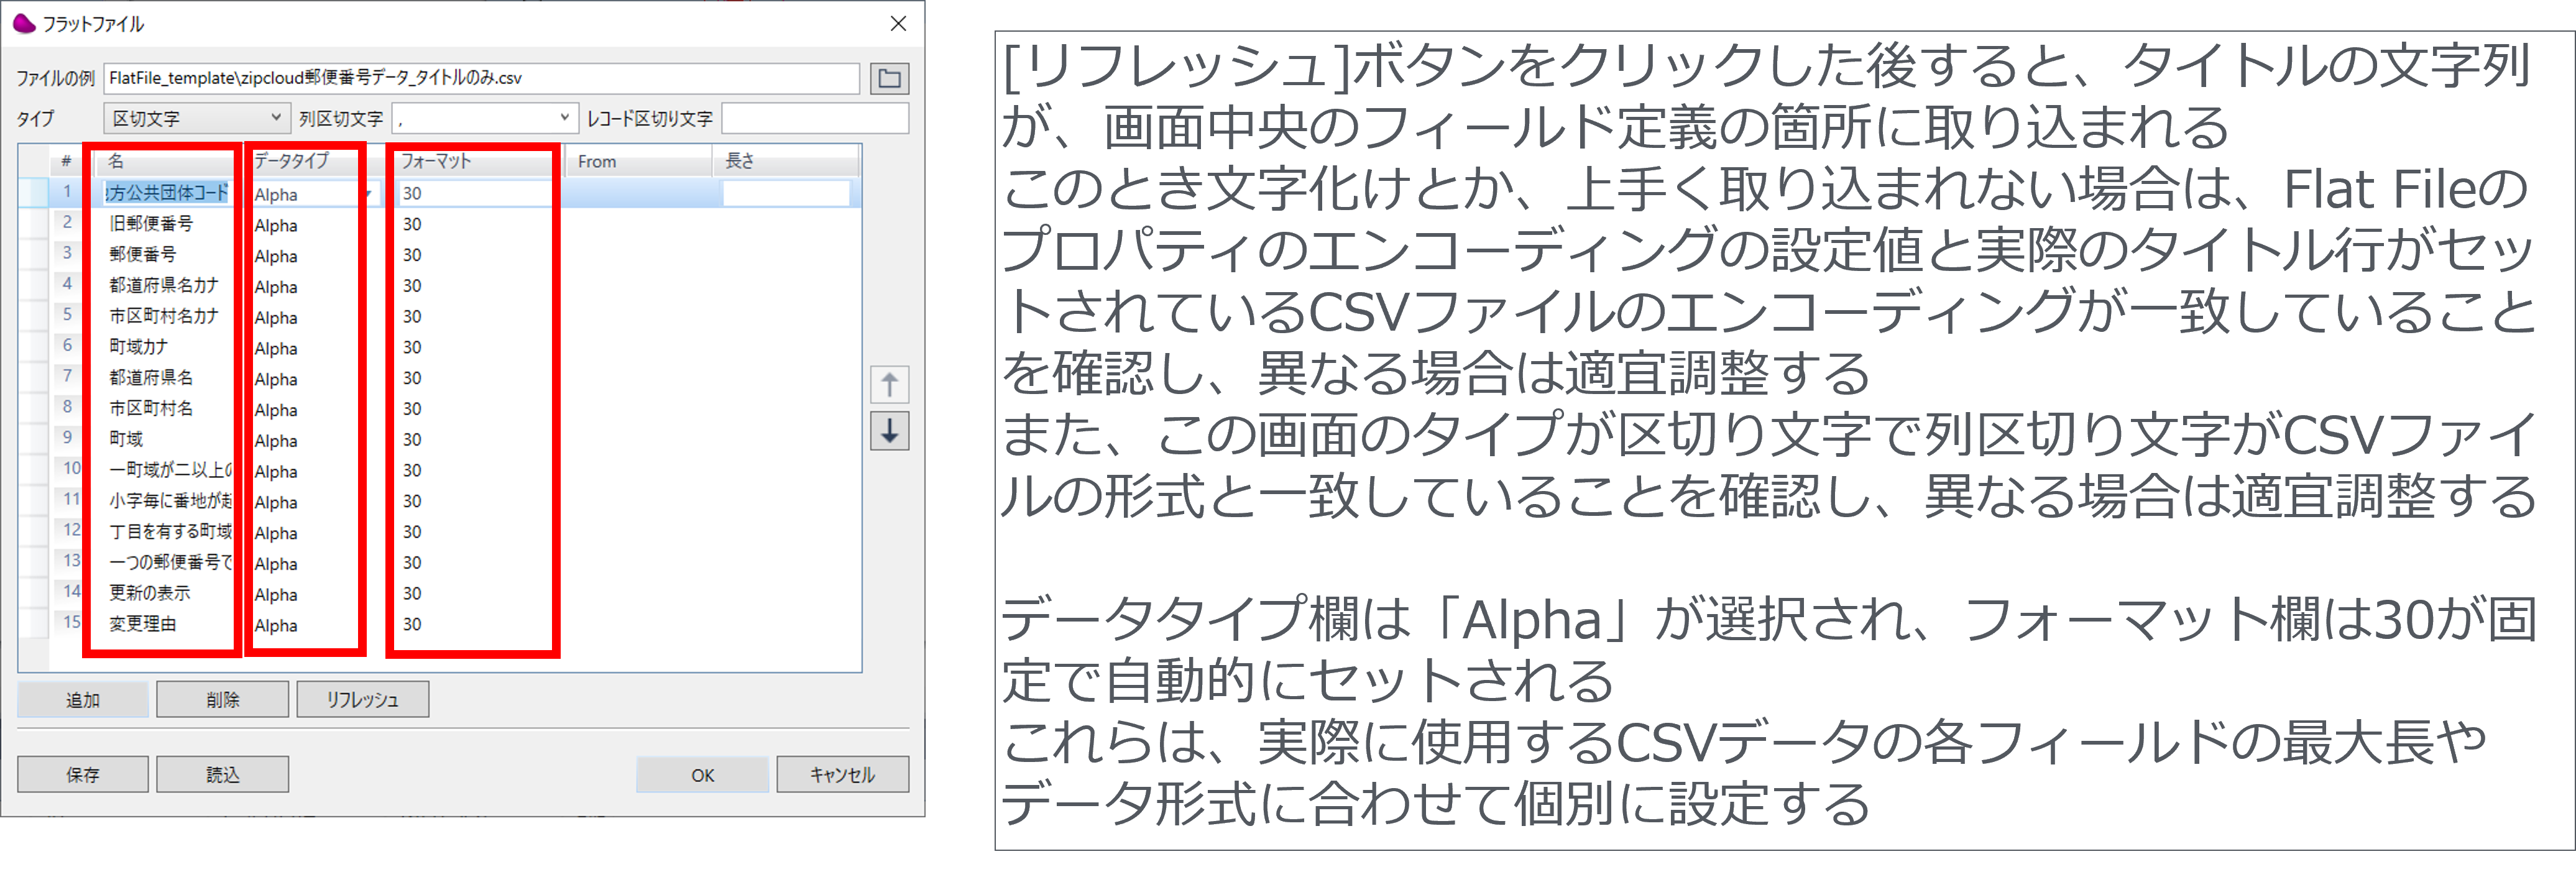2576x872 pixels.
Task: Dismiss the dialog with キャンセル
Action: [841, 773]
